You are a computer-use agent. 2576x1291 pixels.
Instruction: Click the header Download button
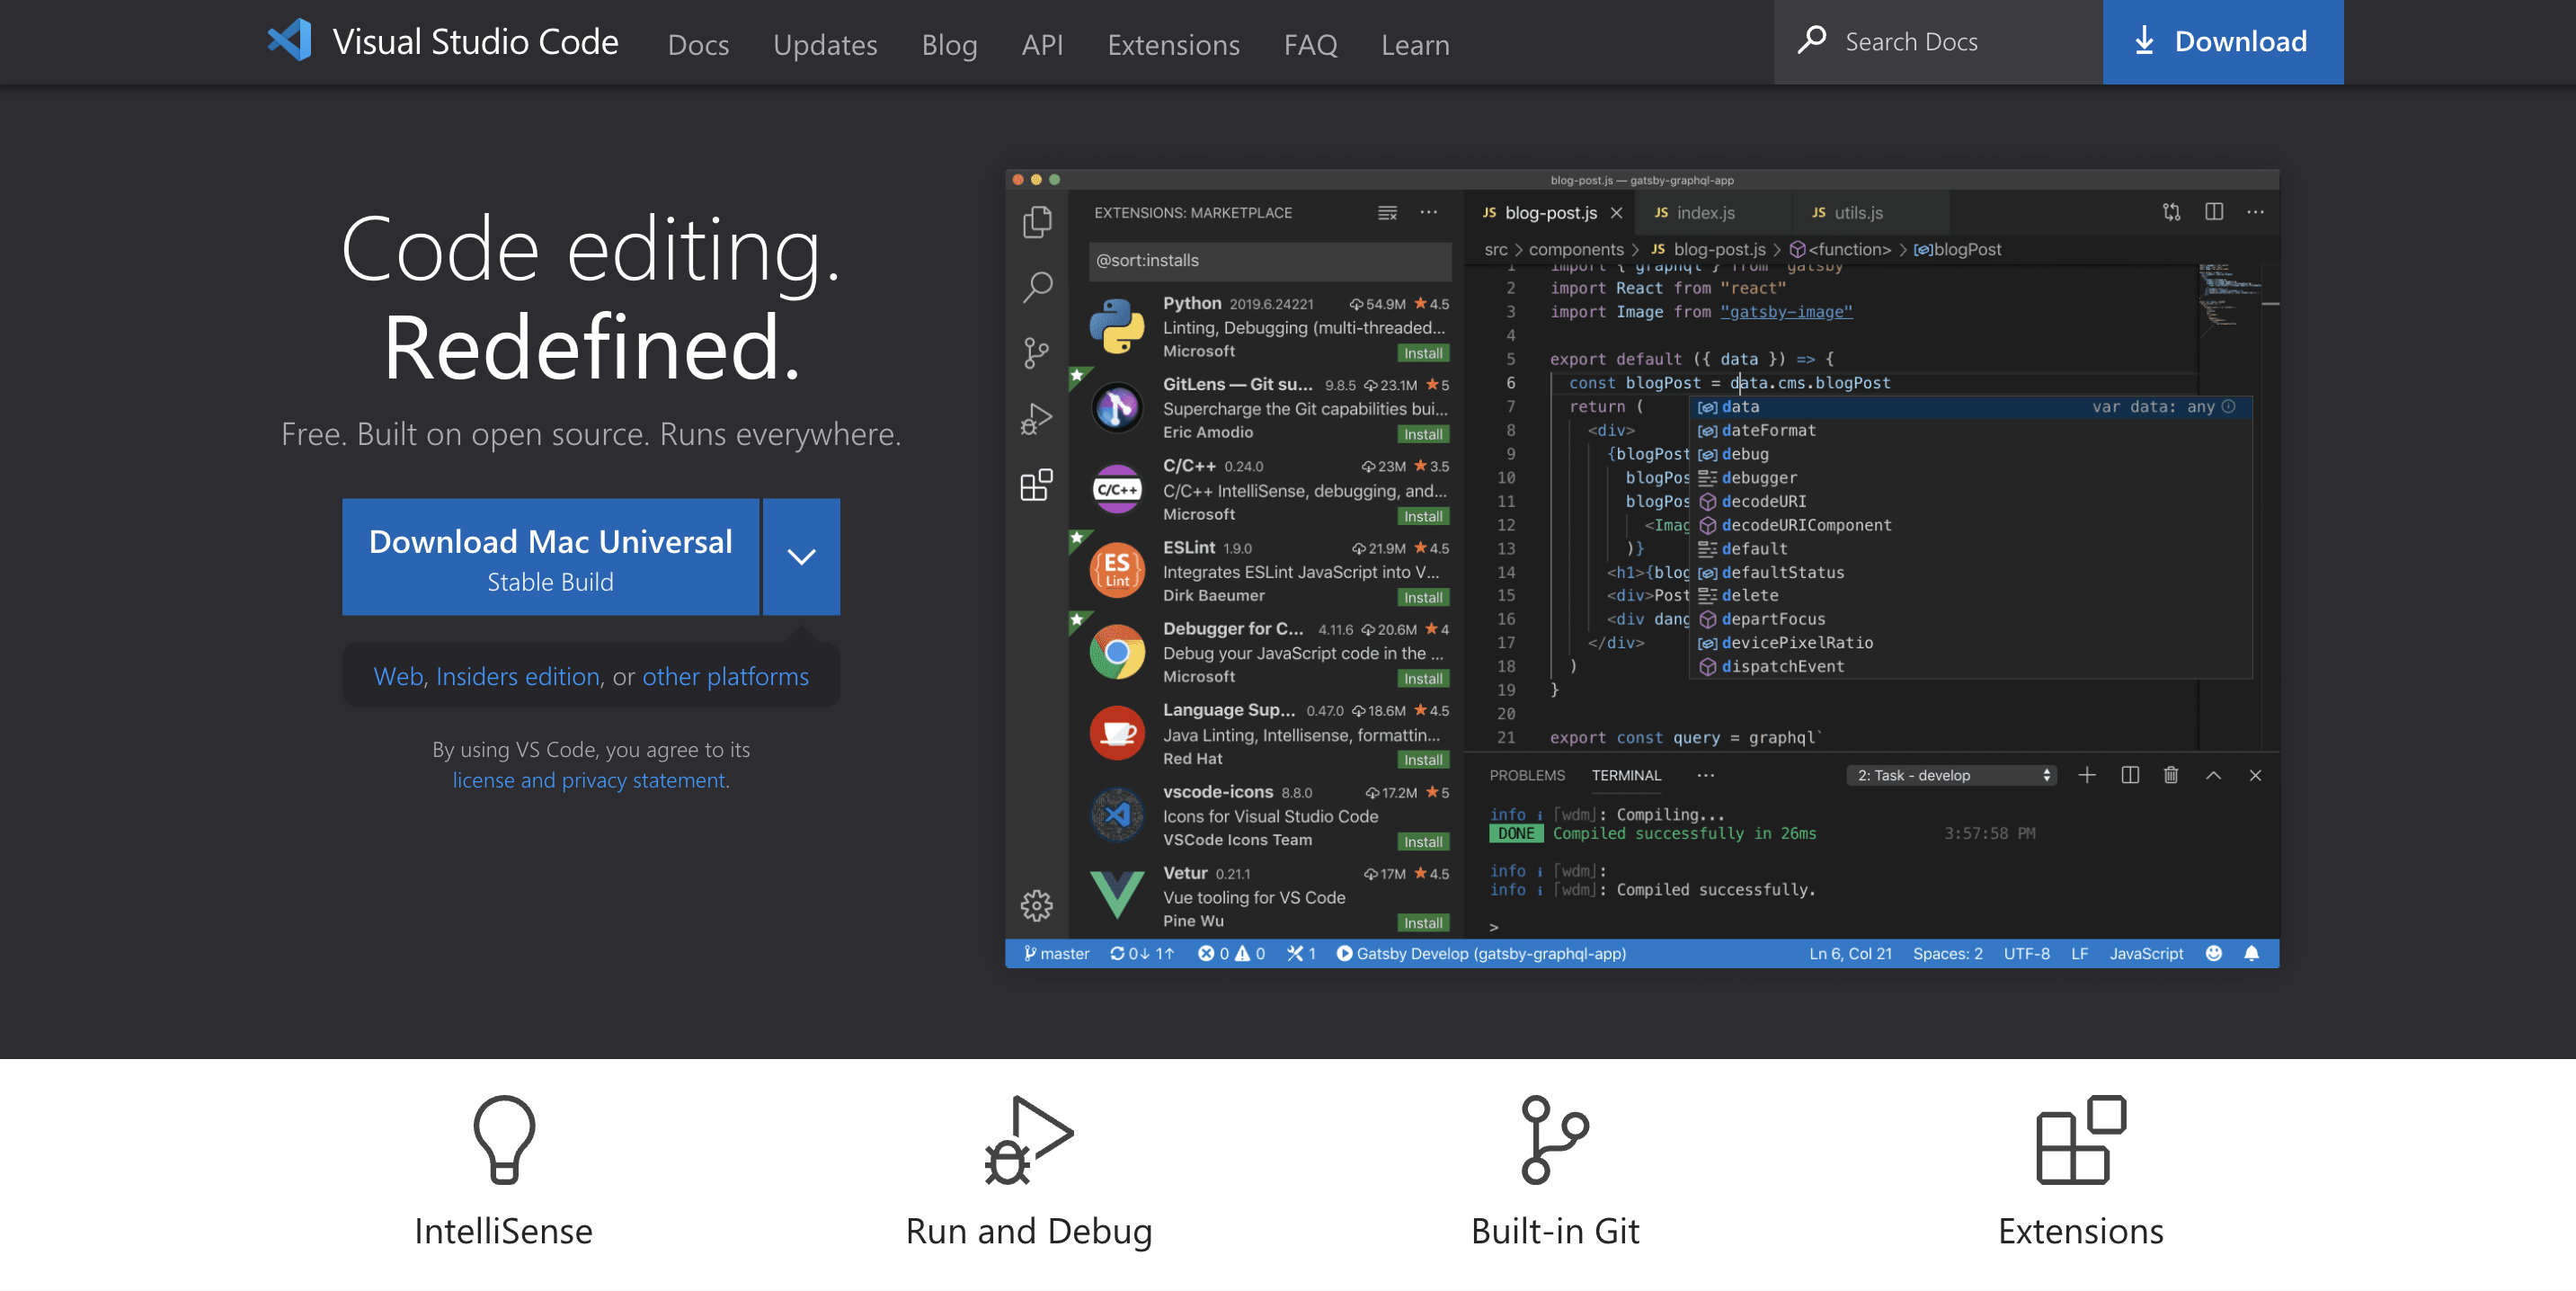pyautogui.click(x=2222, y=42)
